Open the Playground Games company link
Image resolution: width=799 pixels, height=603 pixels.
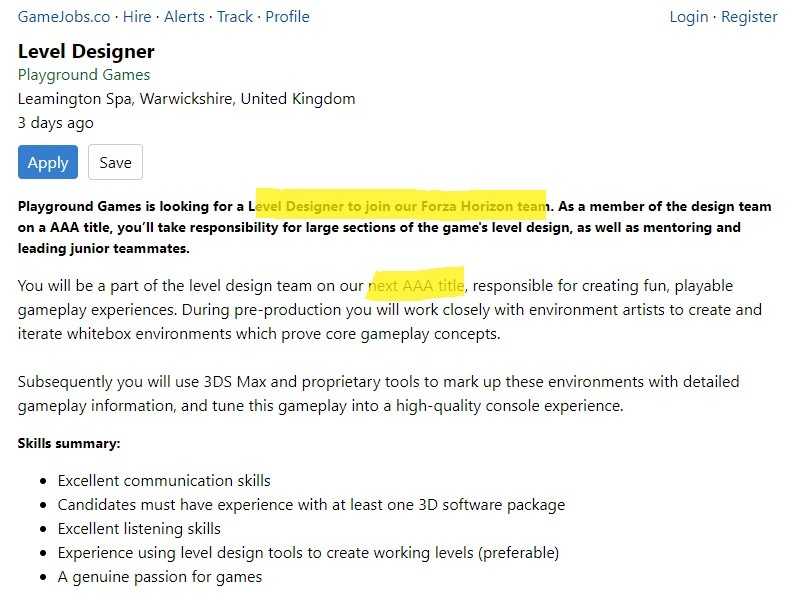(x=84, y=75)
